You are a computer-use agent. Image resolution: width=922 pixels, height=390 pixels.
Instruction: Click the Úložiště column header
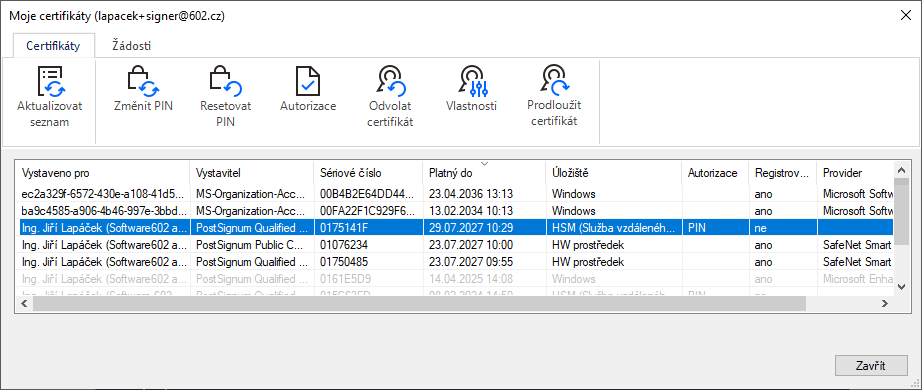(613, 173)
